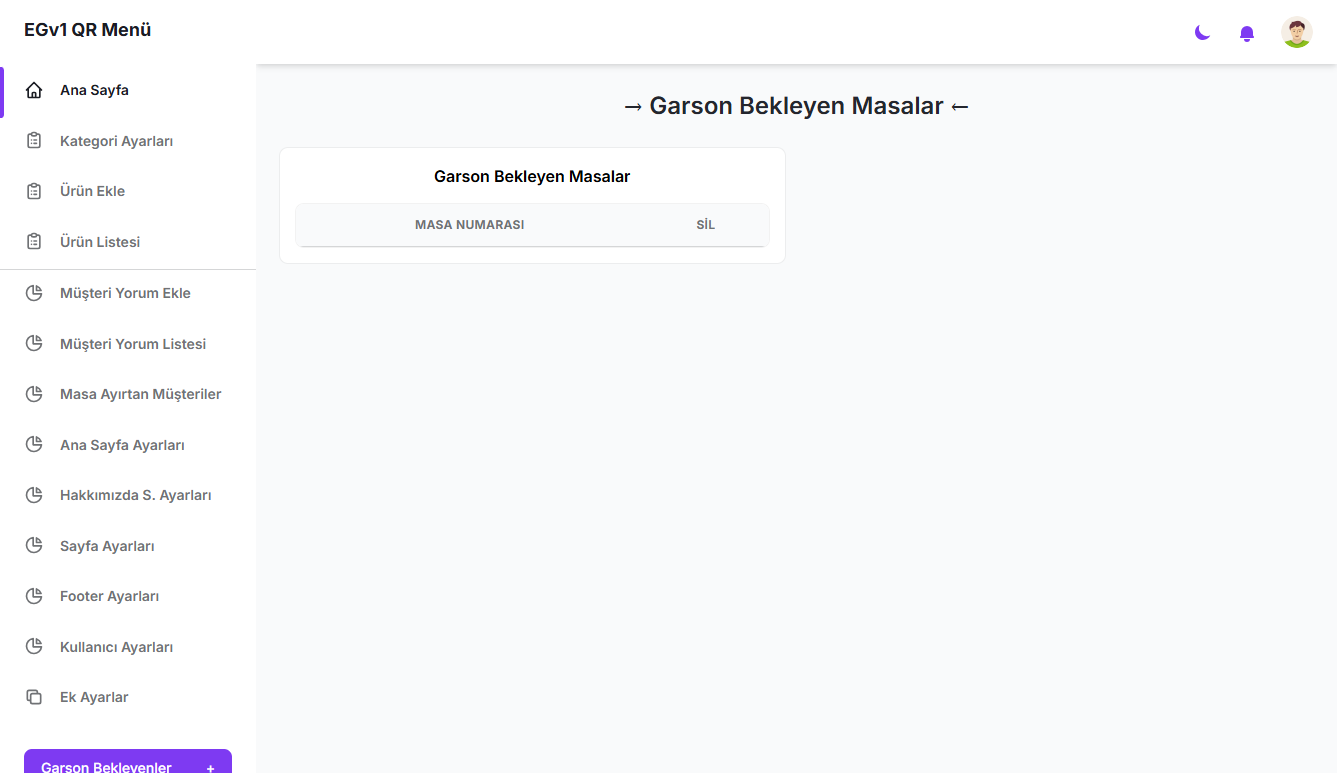Navigate to Ana Sayfa Ayarları

click(122, 445)
